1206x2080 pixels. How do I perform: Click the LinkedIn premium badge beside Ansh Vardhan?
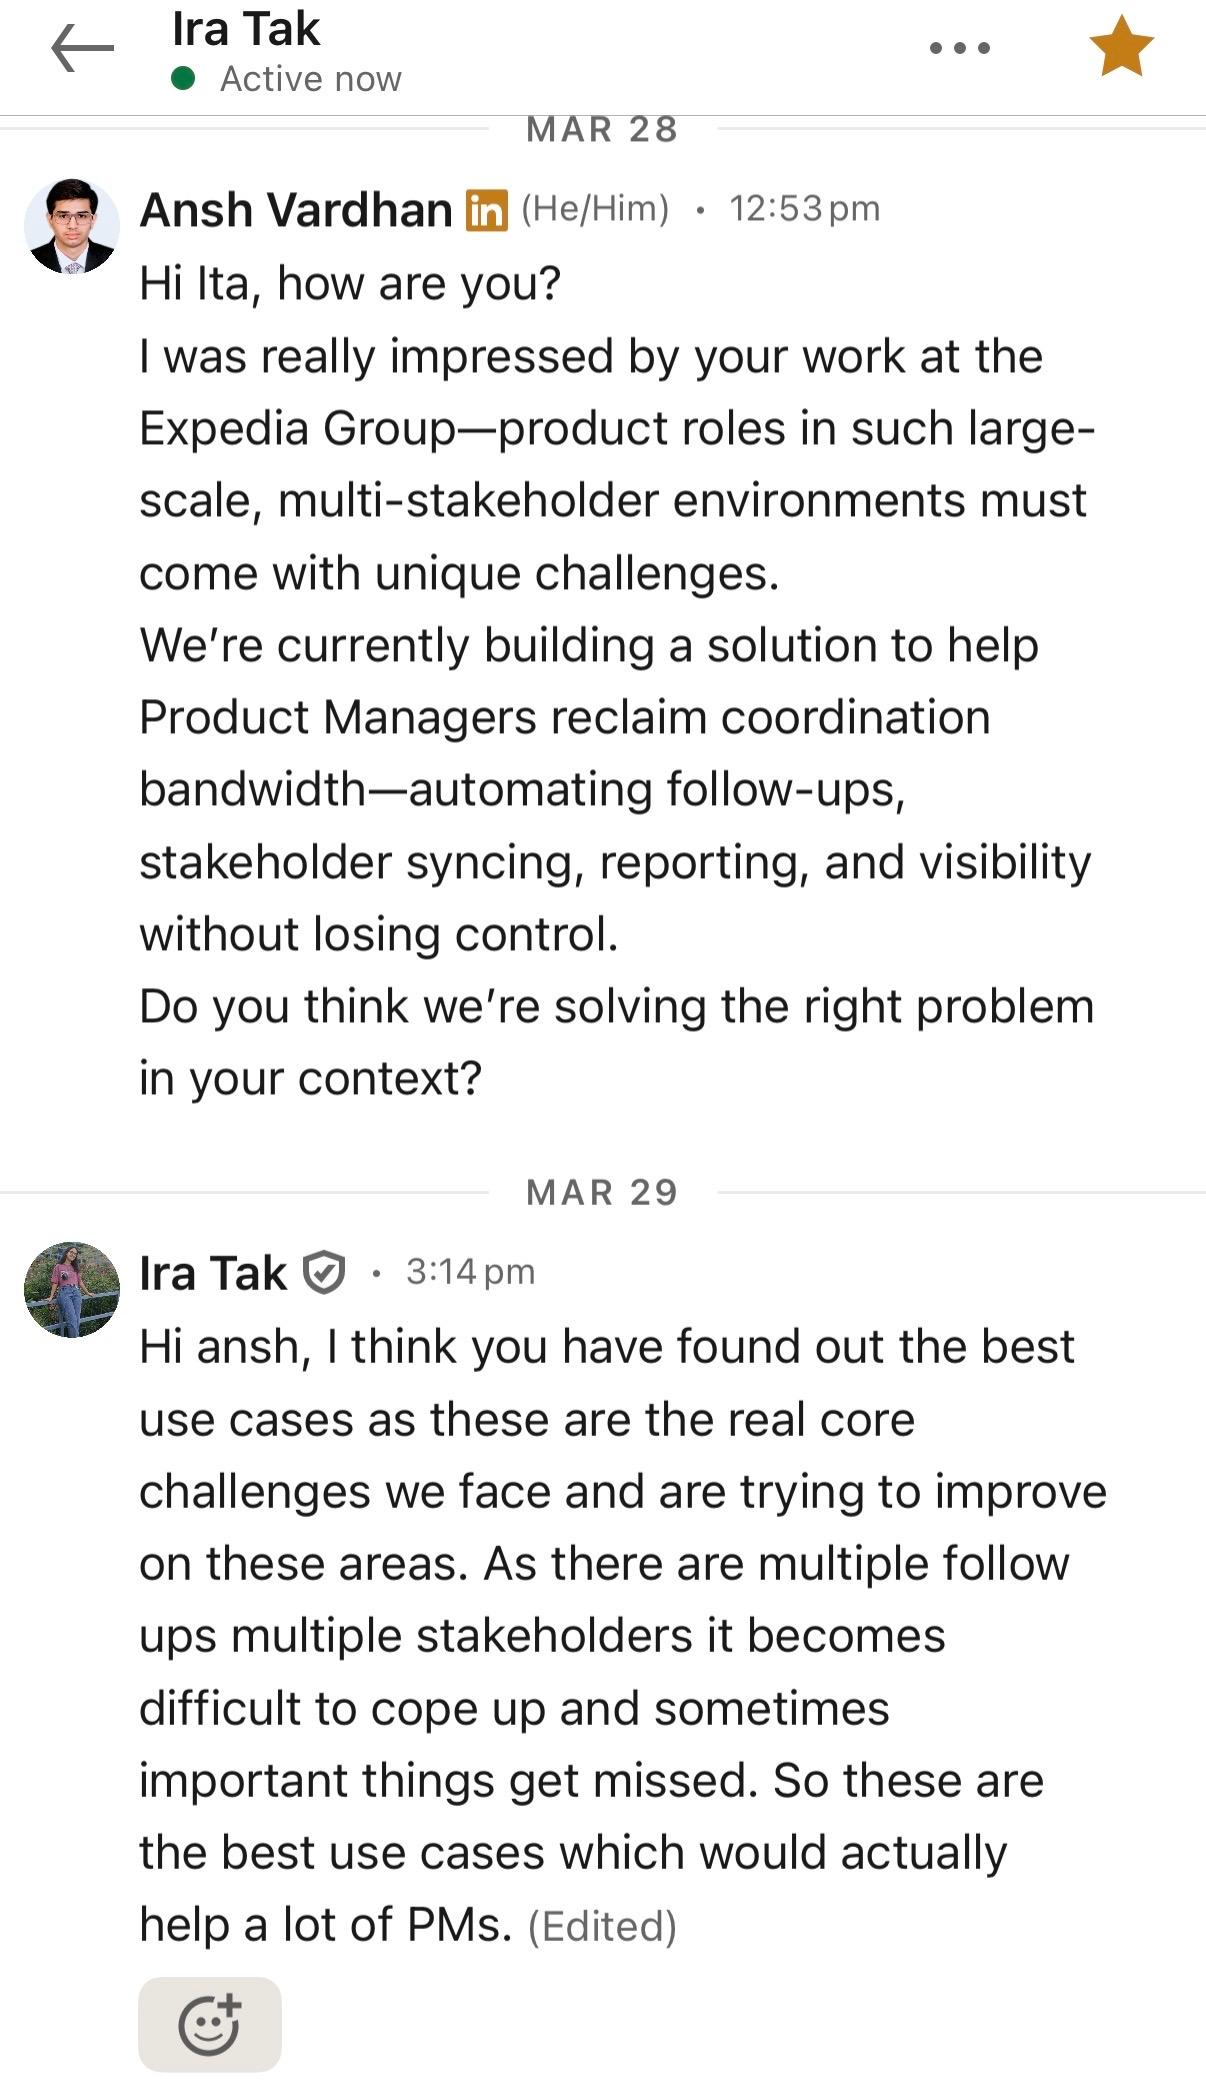(x=487, y=210)
